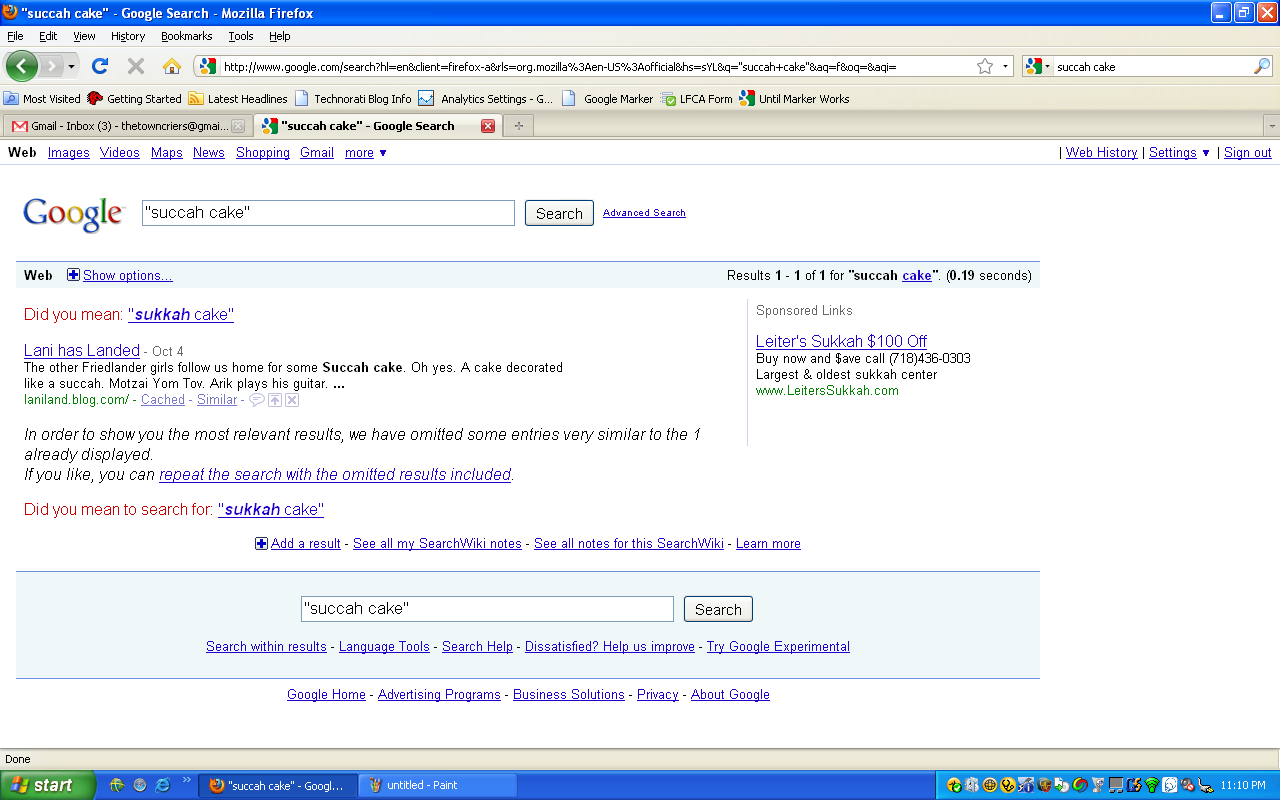Open the Windows Start menu
This screenshot has width=1280, height=800.
pyautogui.click(x=48, y=785)
